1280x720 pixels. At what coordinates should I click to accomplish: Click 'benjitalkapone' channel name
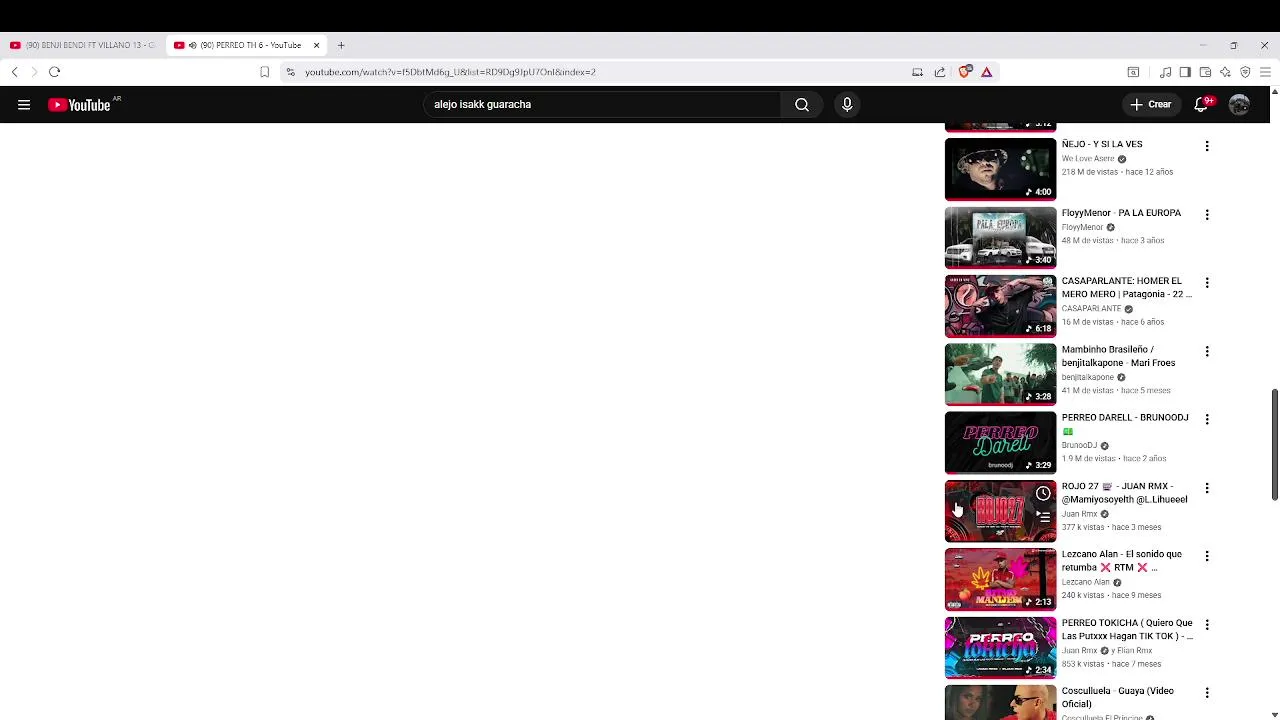(x=1088, y=378)
